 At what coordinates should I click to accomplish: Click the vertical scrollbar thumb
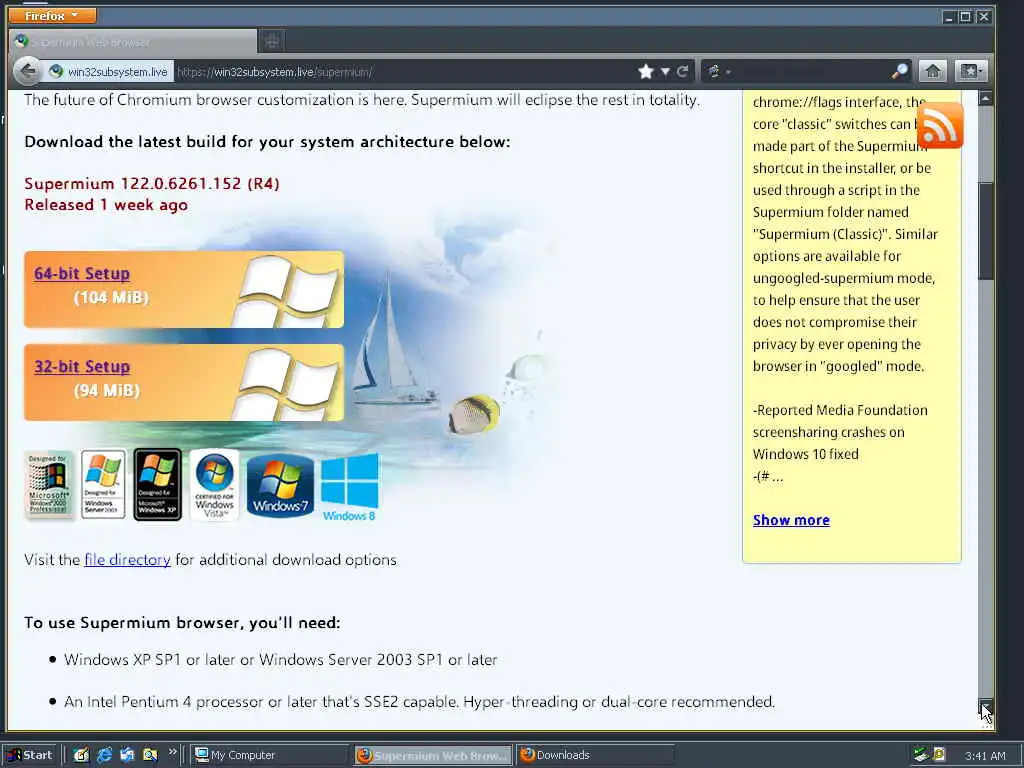coord(985,231)
